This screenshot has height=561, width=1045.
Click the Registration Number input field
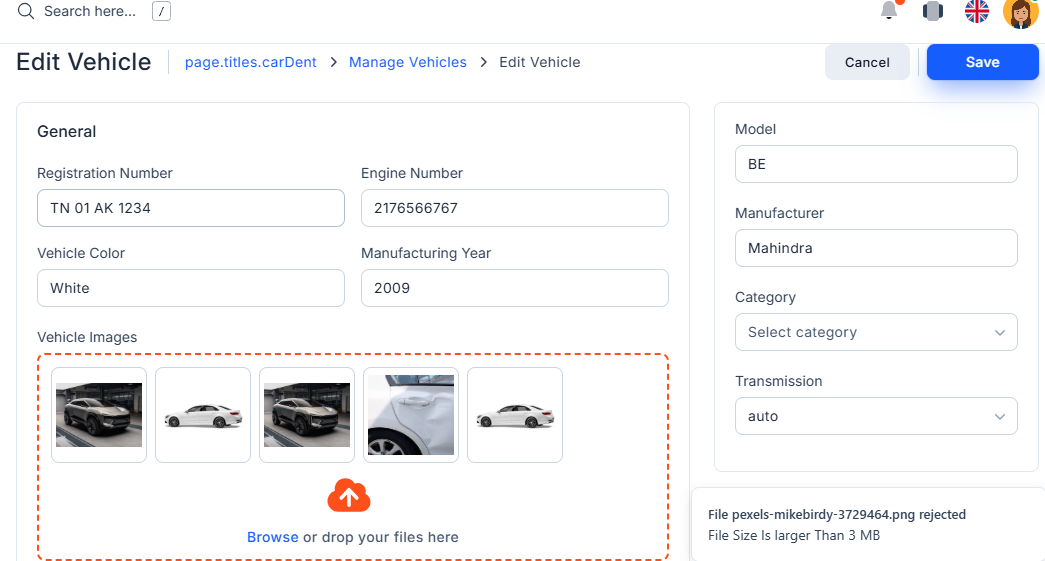point(191,208)
